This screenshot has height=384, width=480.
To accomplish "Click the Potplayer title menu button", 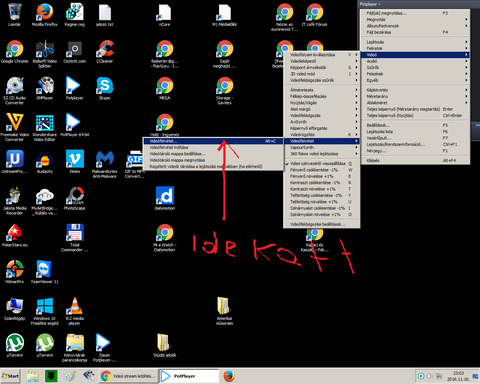I will click(x=370, y=4).
